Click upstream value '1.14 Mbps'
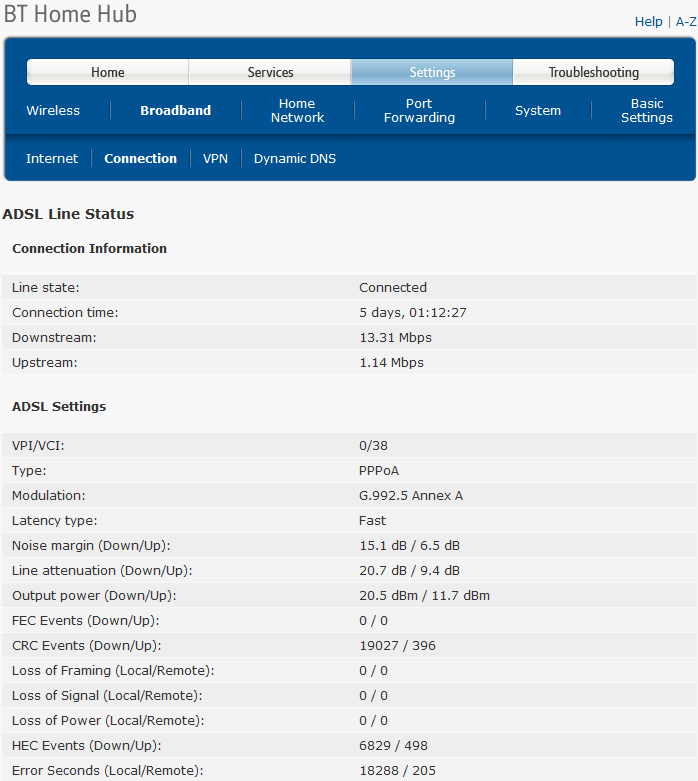 tap(392, 362)
